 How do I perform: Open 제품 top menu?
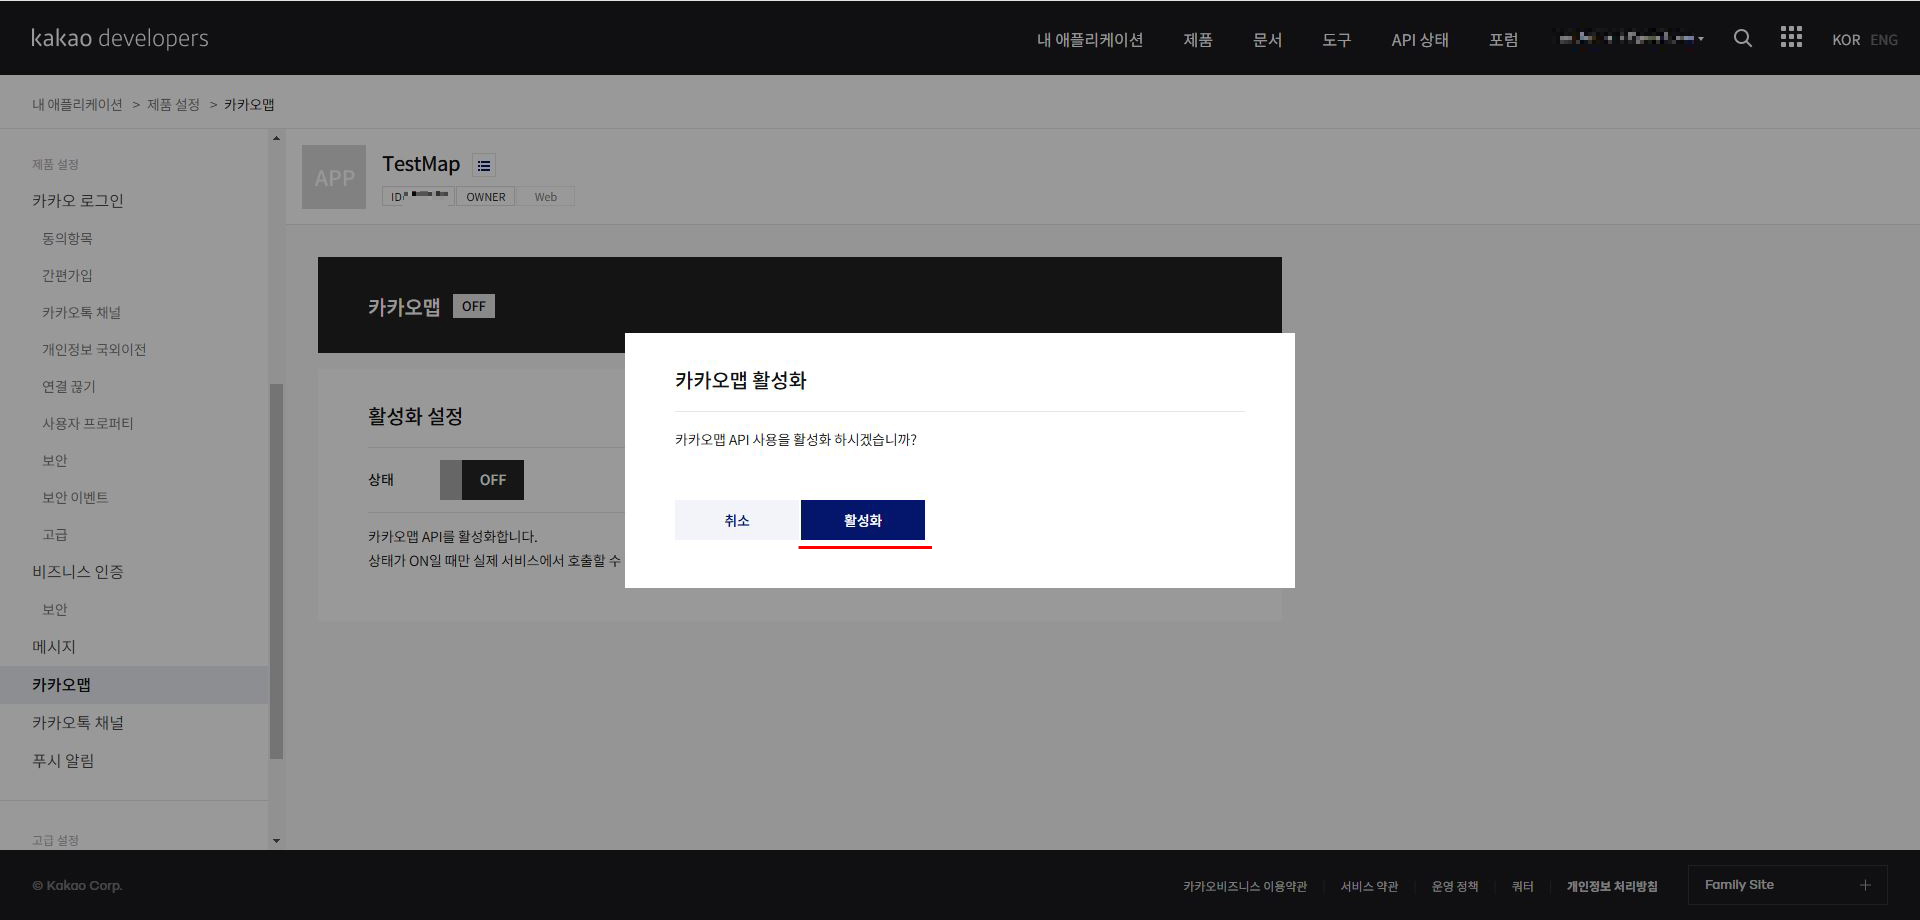coord(1198,40)
